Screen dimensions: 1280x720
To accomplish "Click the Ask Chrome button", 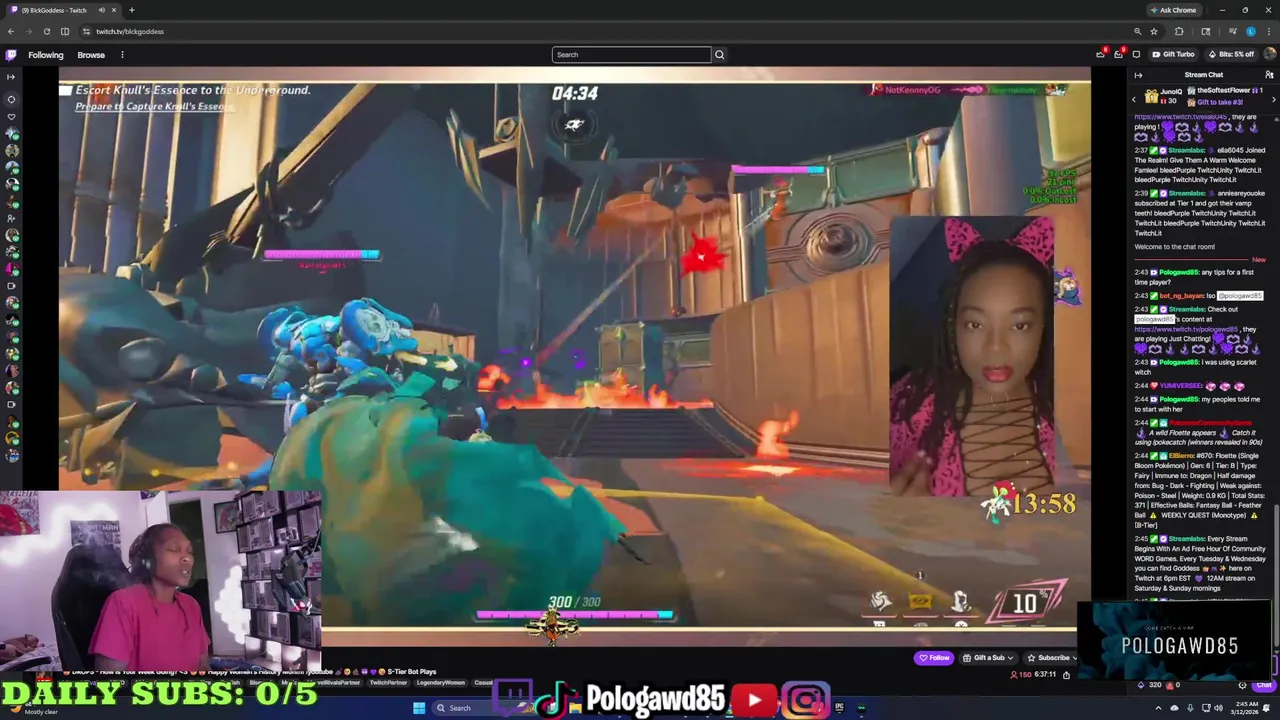I will tap(1173, 10).
